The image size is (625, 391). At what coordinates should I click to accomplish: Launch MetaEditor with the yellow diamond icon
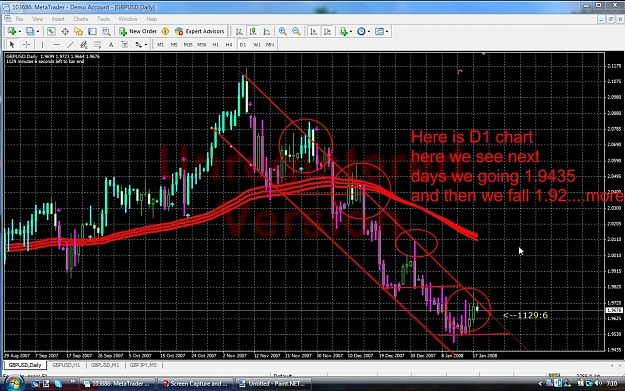point(165,31)
